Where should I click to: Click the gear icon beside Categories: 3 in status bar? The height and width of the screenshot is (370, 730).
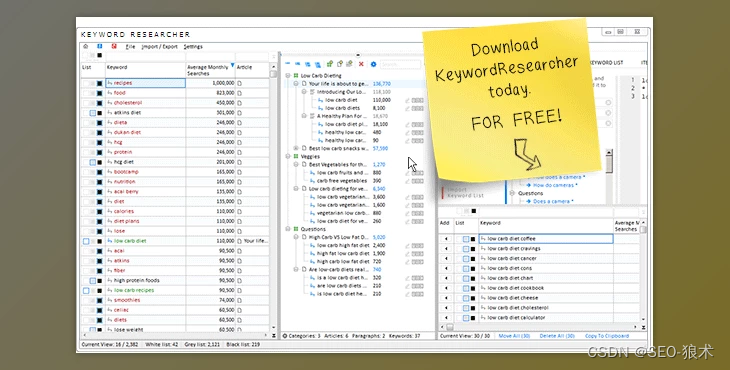point(285,336)
